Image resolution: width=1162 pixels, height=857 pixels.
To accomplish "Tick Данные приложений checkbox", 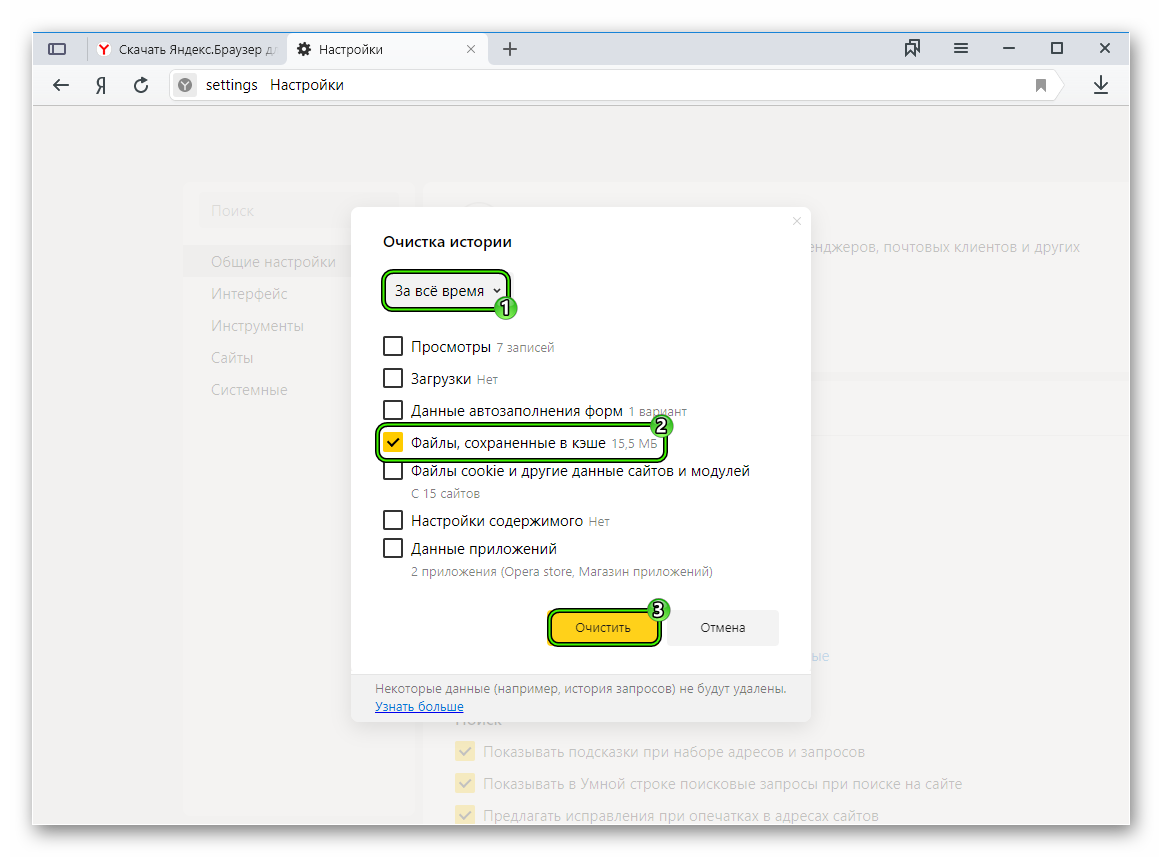I will pos(393,549).
